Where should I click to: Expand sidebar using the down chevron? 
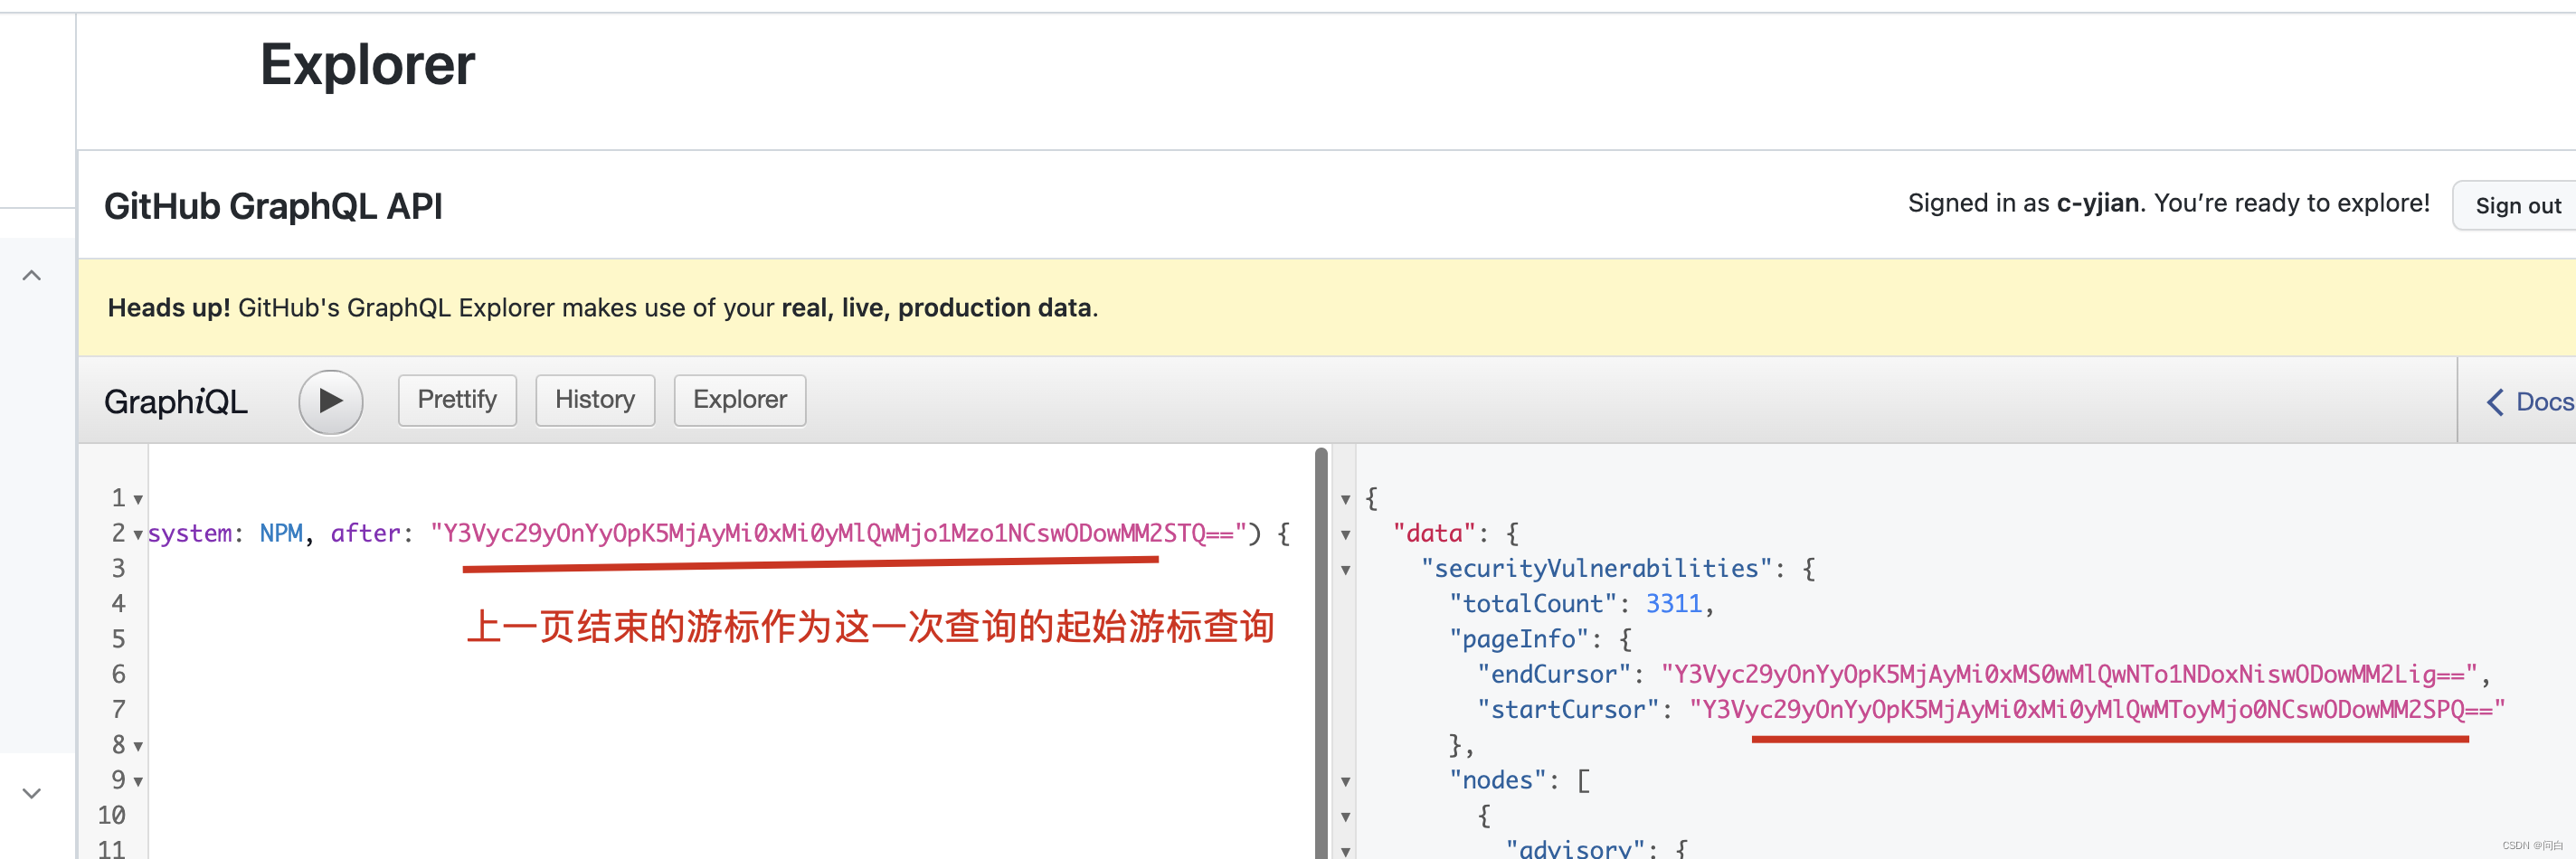click(32, 793)
